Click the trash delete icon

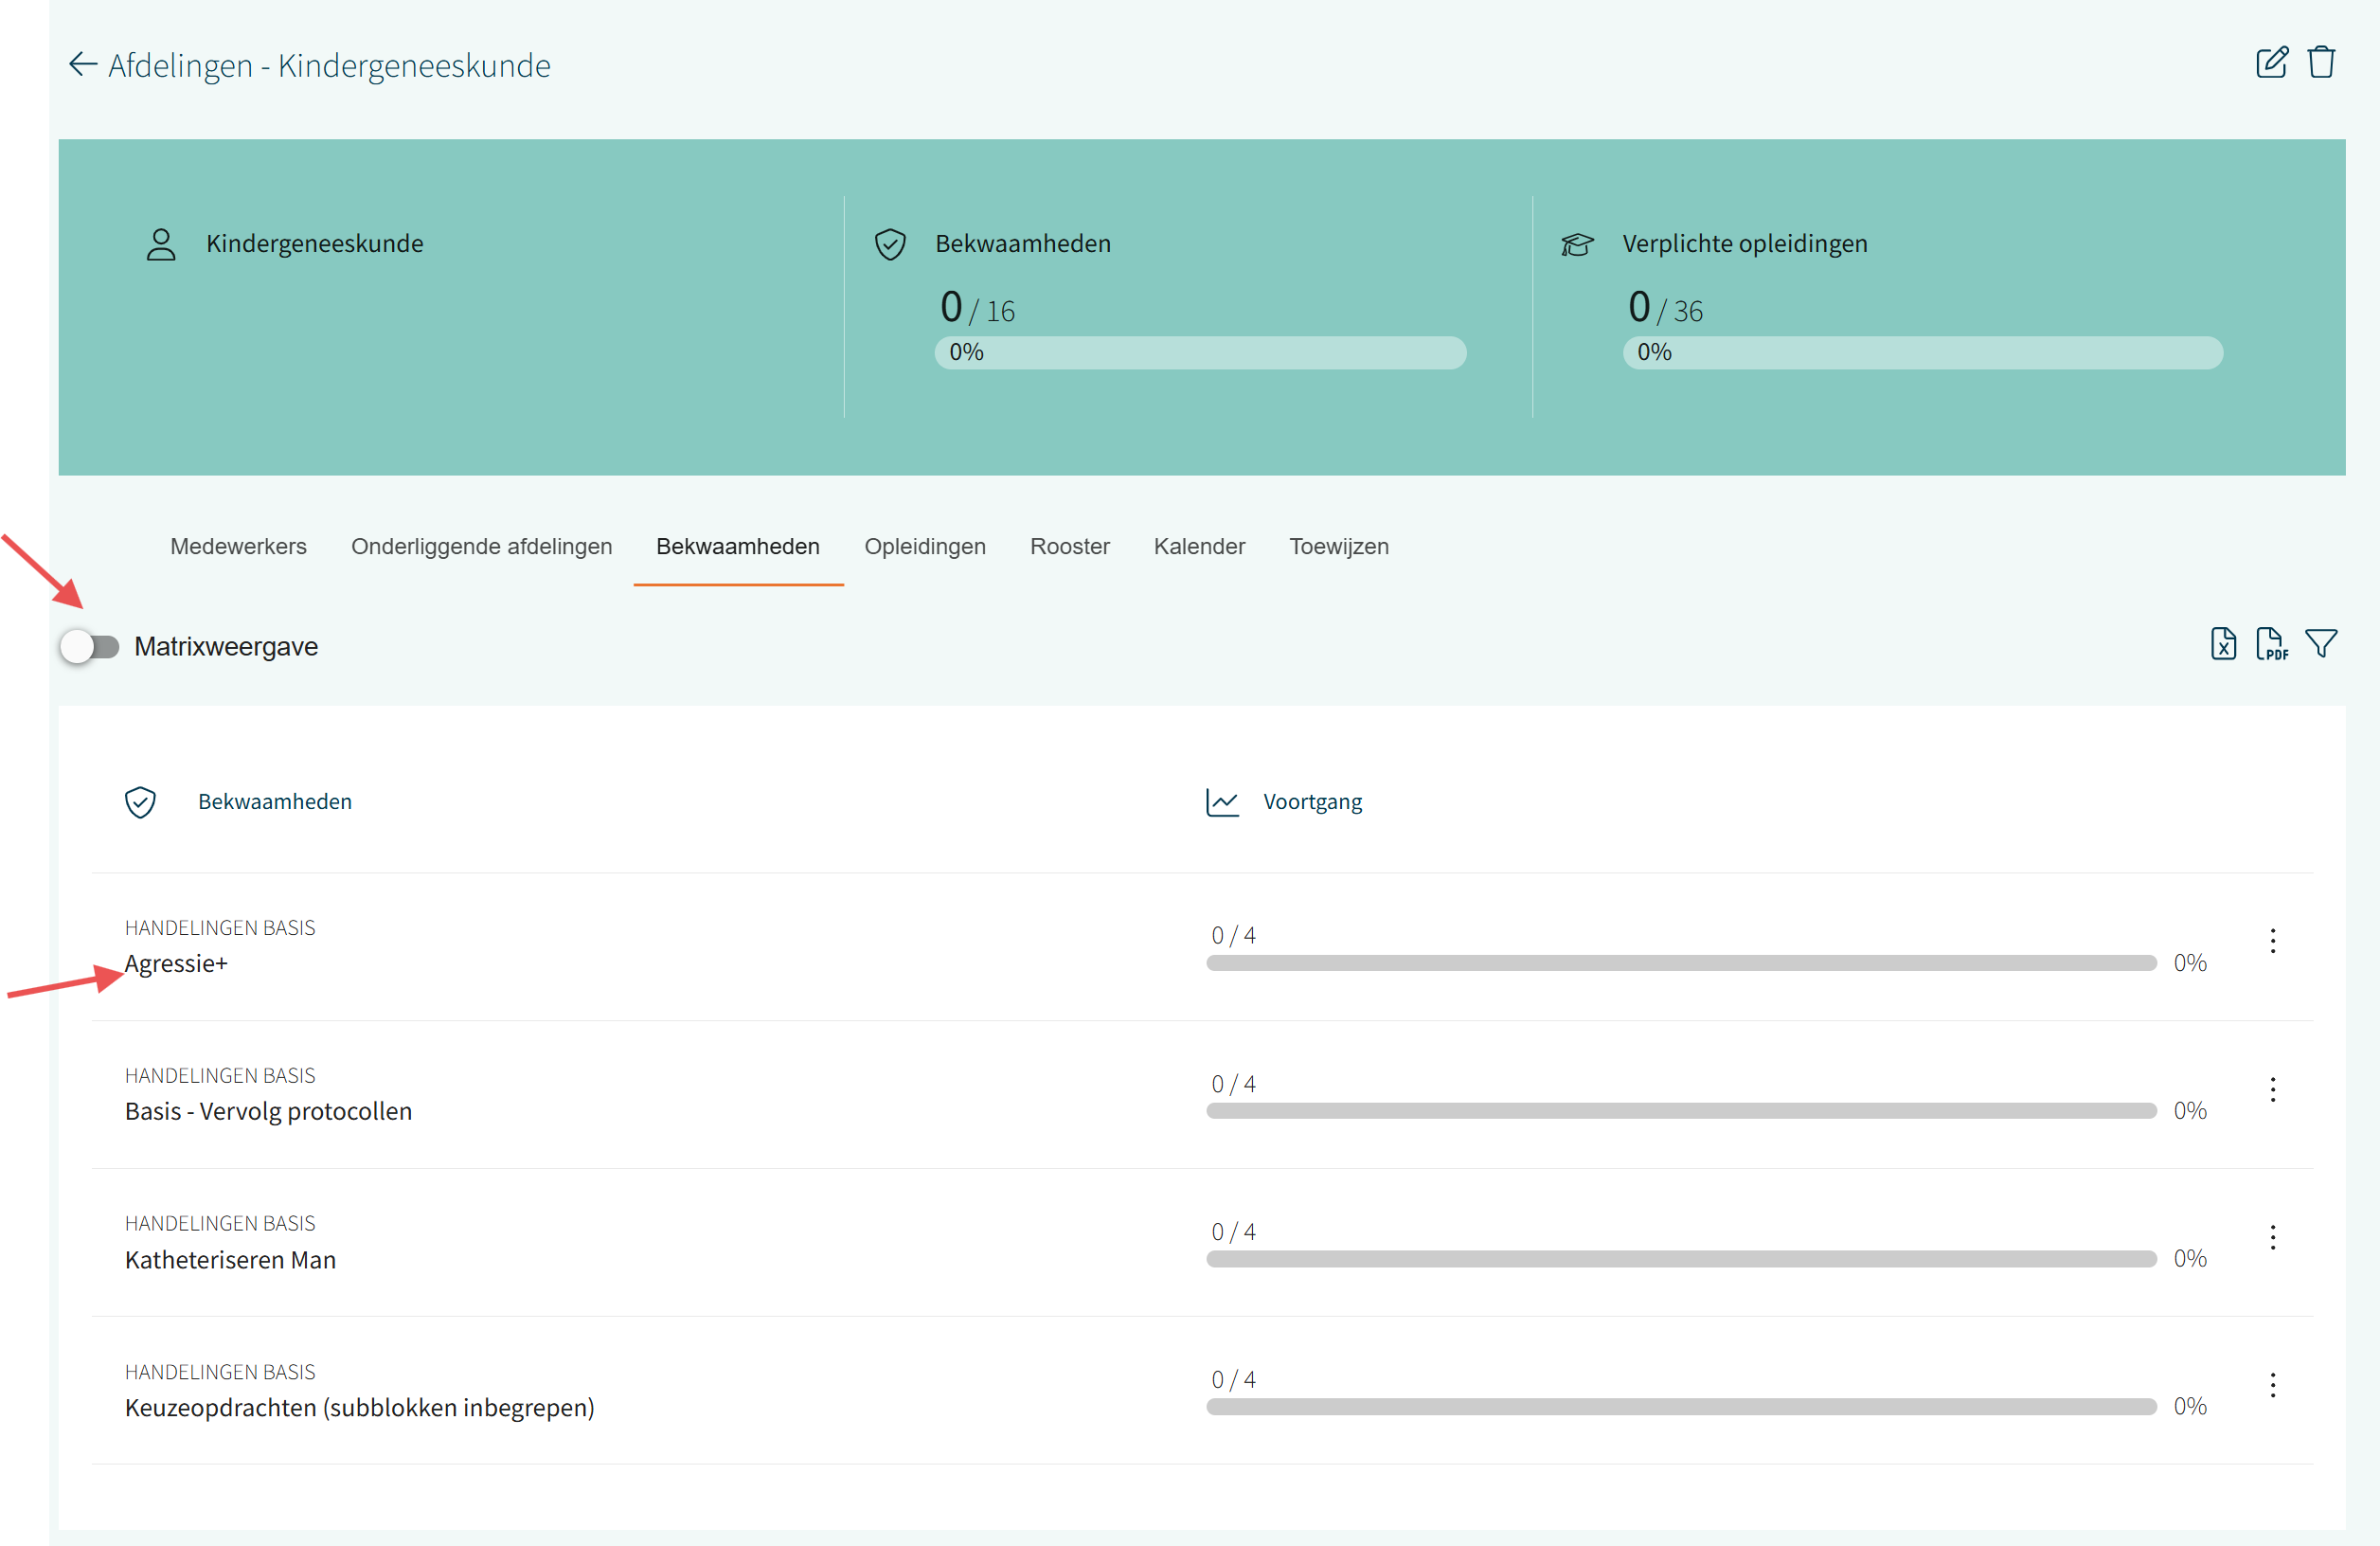(2321, 63)
